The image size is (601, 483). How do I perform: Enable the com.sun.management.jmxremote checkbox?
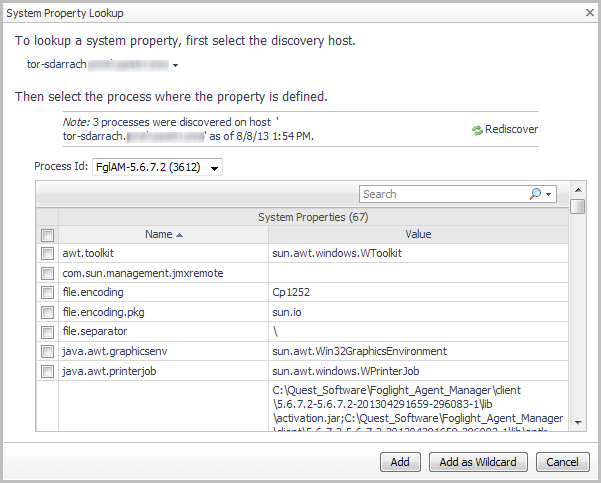pos(47,273)
